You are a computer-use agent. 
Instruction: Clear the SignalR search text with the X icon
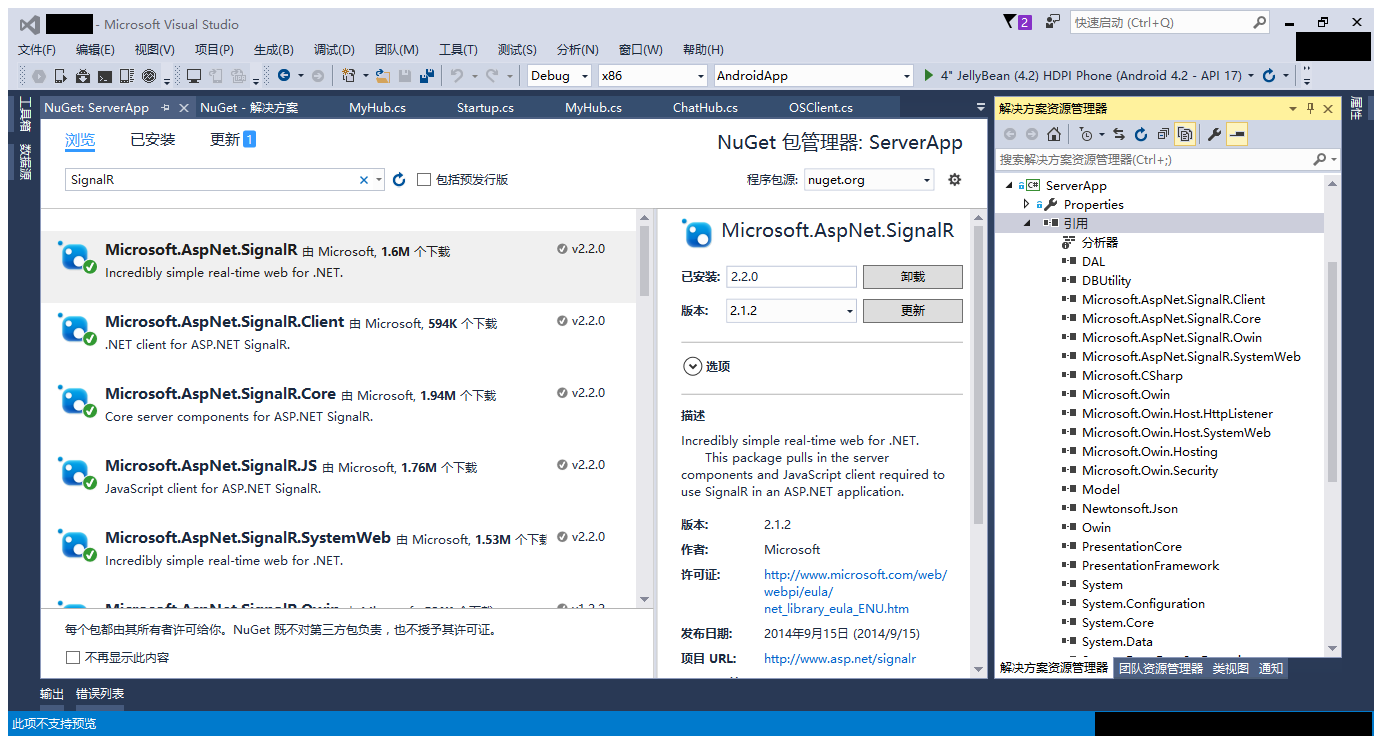click(364, 180)
